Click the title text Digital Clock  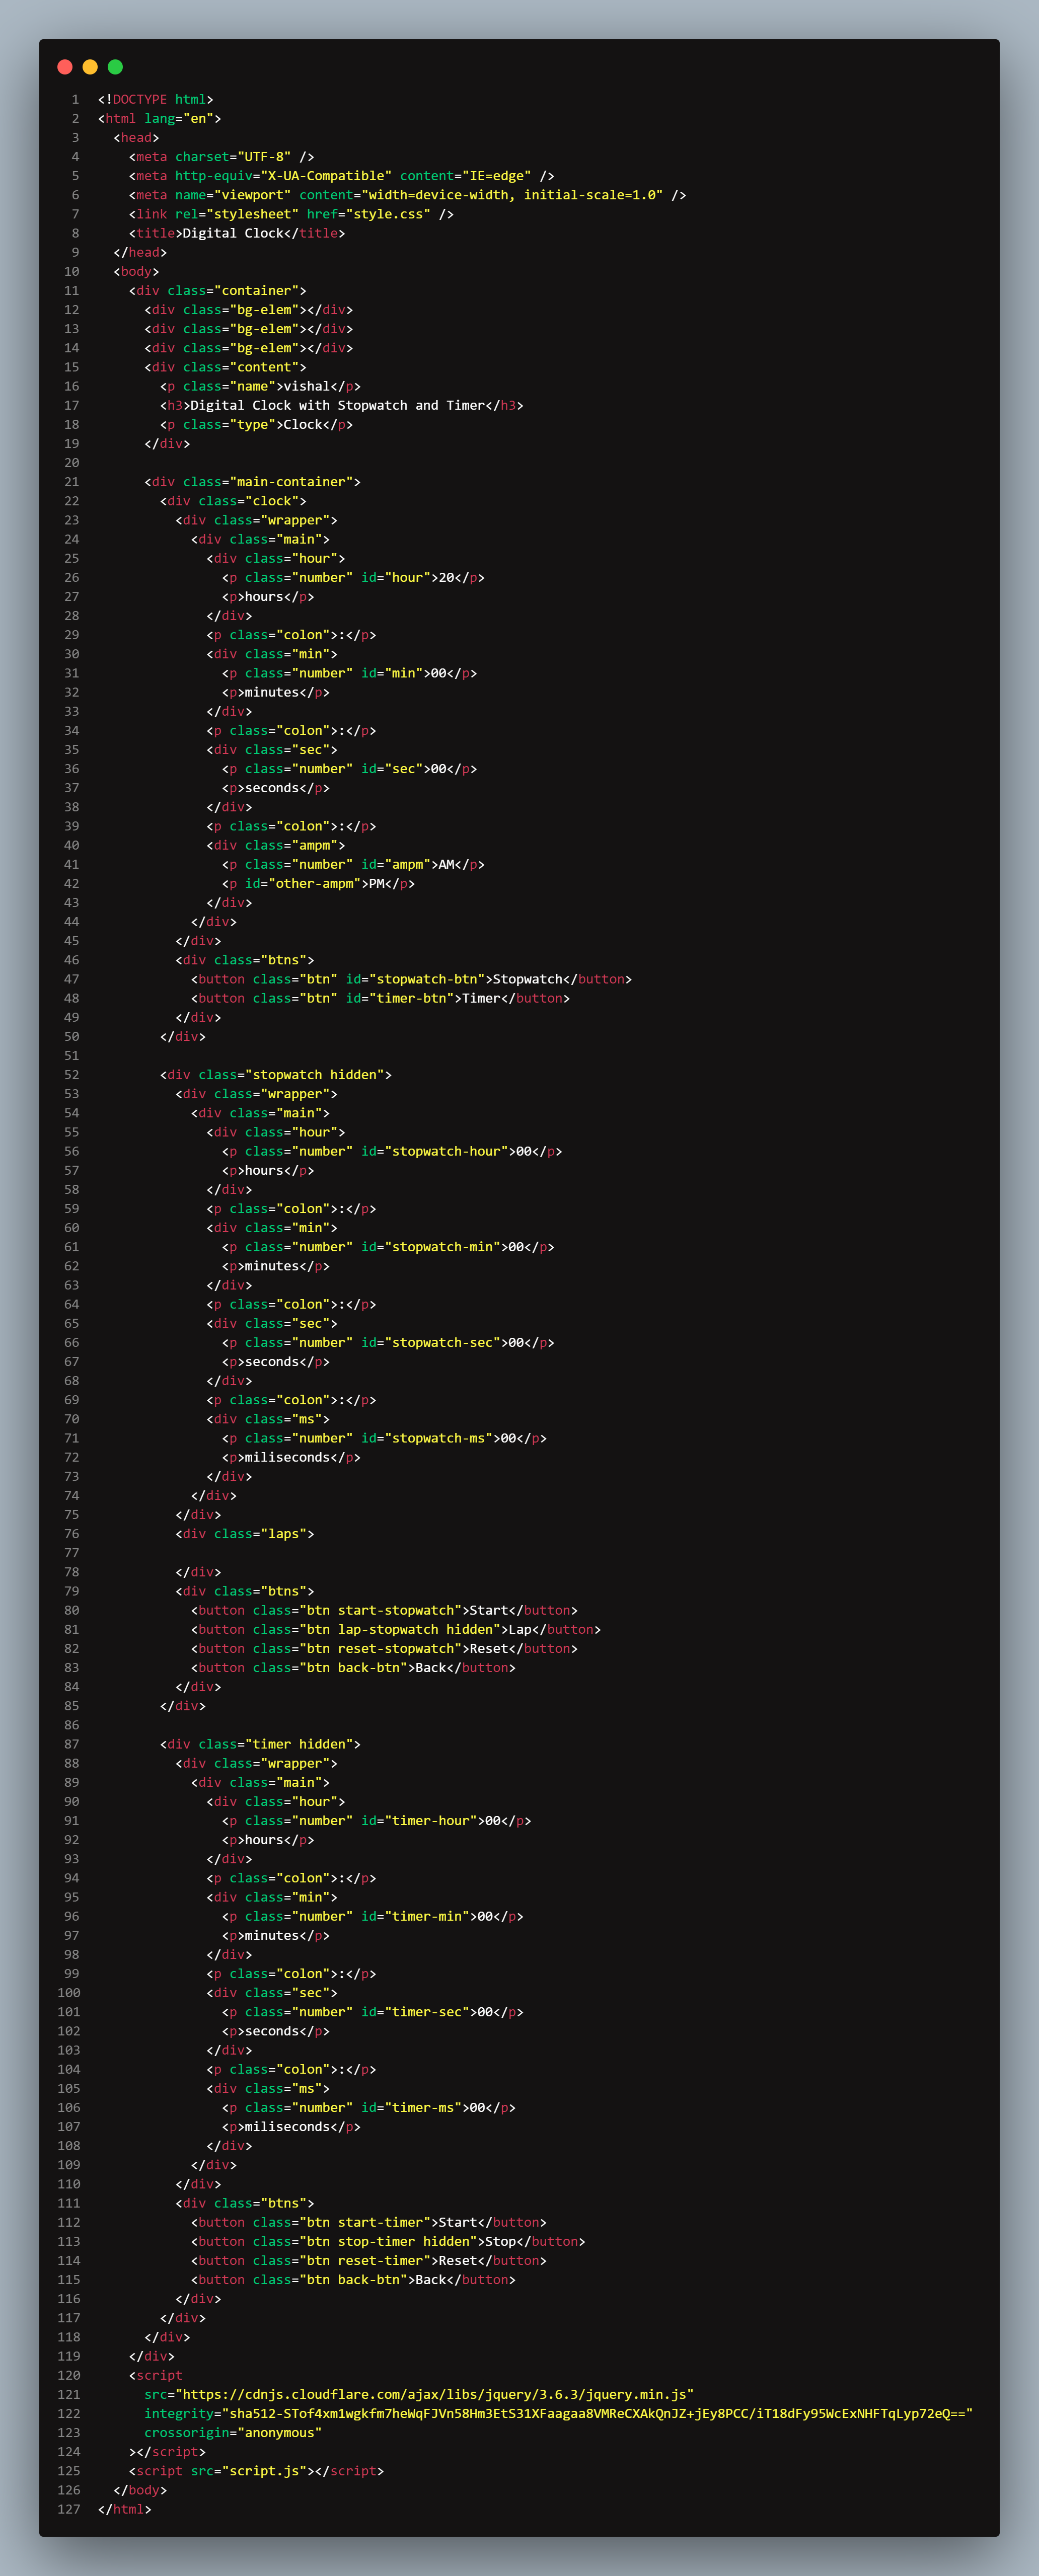[233, 233]
